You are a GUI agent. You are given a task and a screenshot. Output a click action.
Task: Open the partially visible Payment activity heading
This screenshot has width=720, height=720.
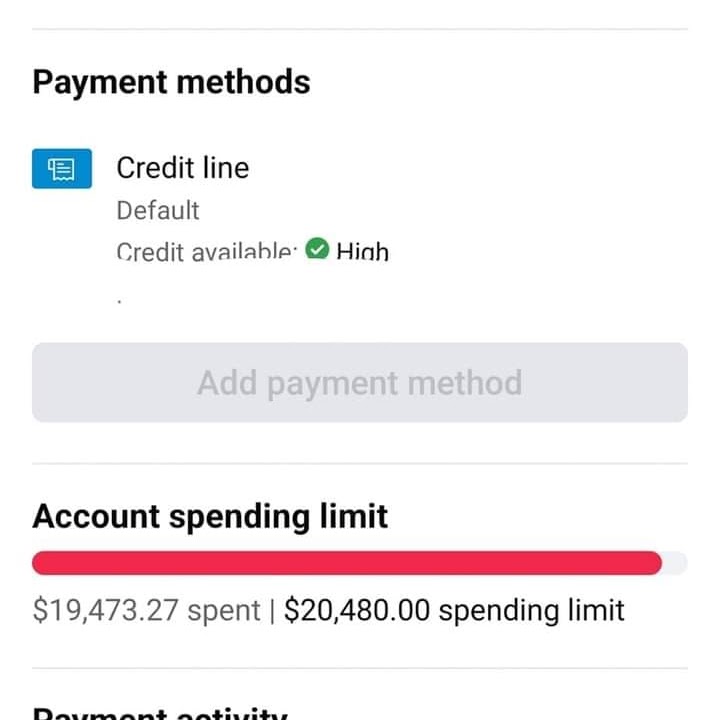coord(160,712)
